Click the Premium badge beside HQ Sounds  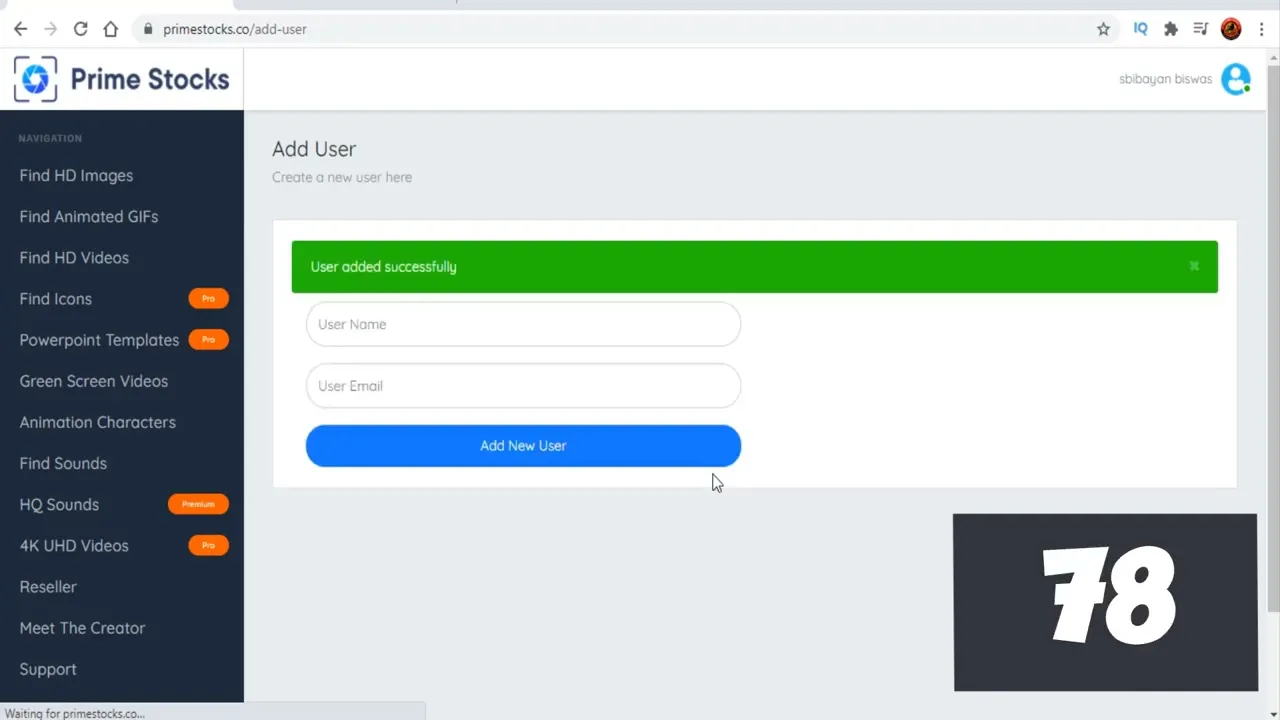tap(198, 504)
